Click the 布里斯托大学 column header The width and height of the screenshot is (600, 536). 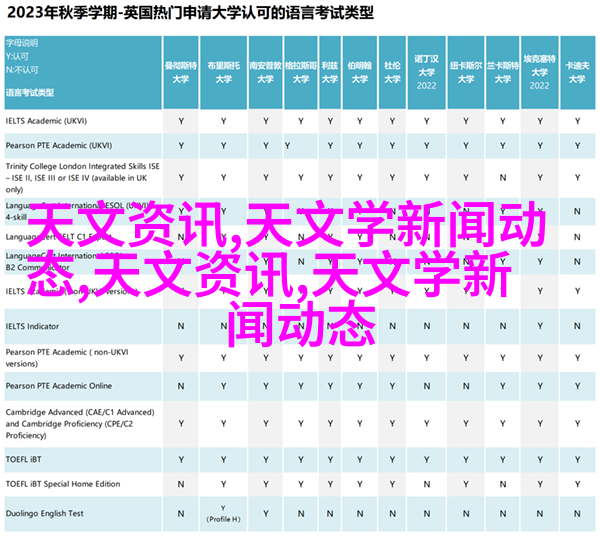[x=222, y=69]
